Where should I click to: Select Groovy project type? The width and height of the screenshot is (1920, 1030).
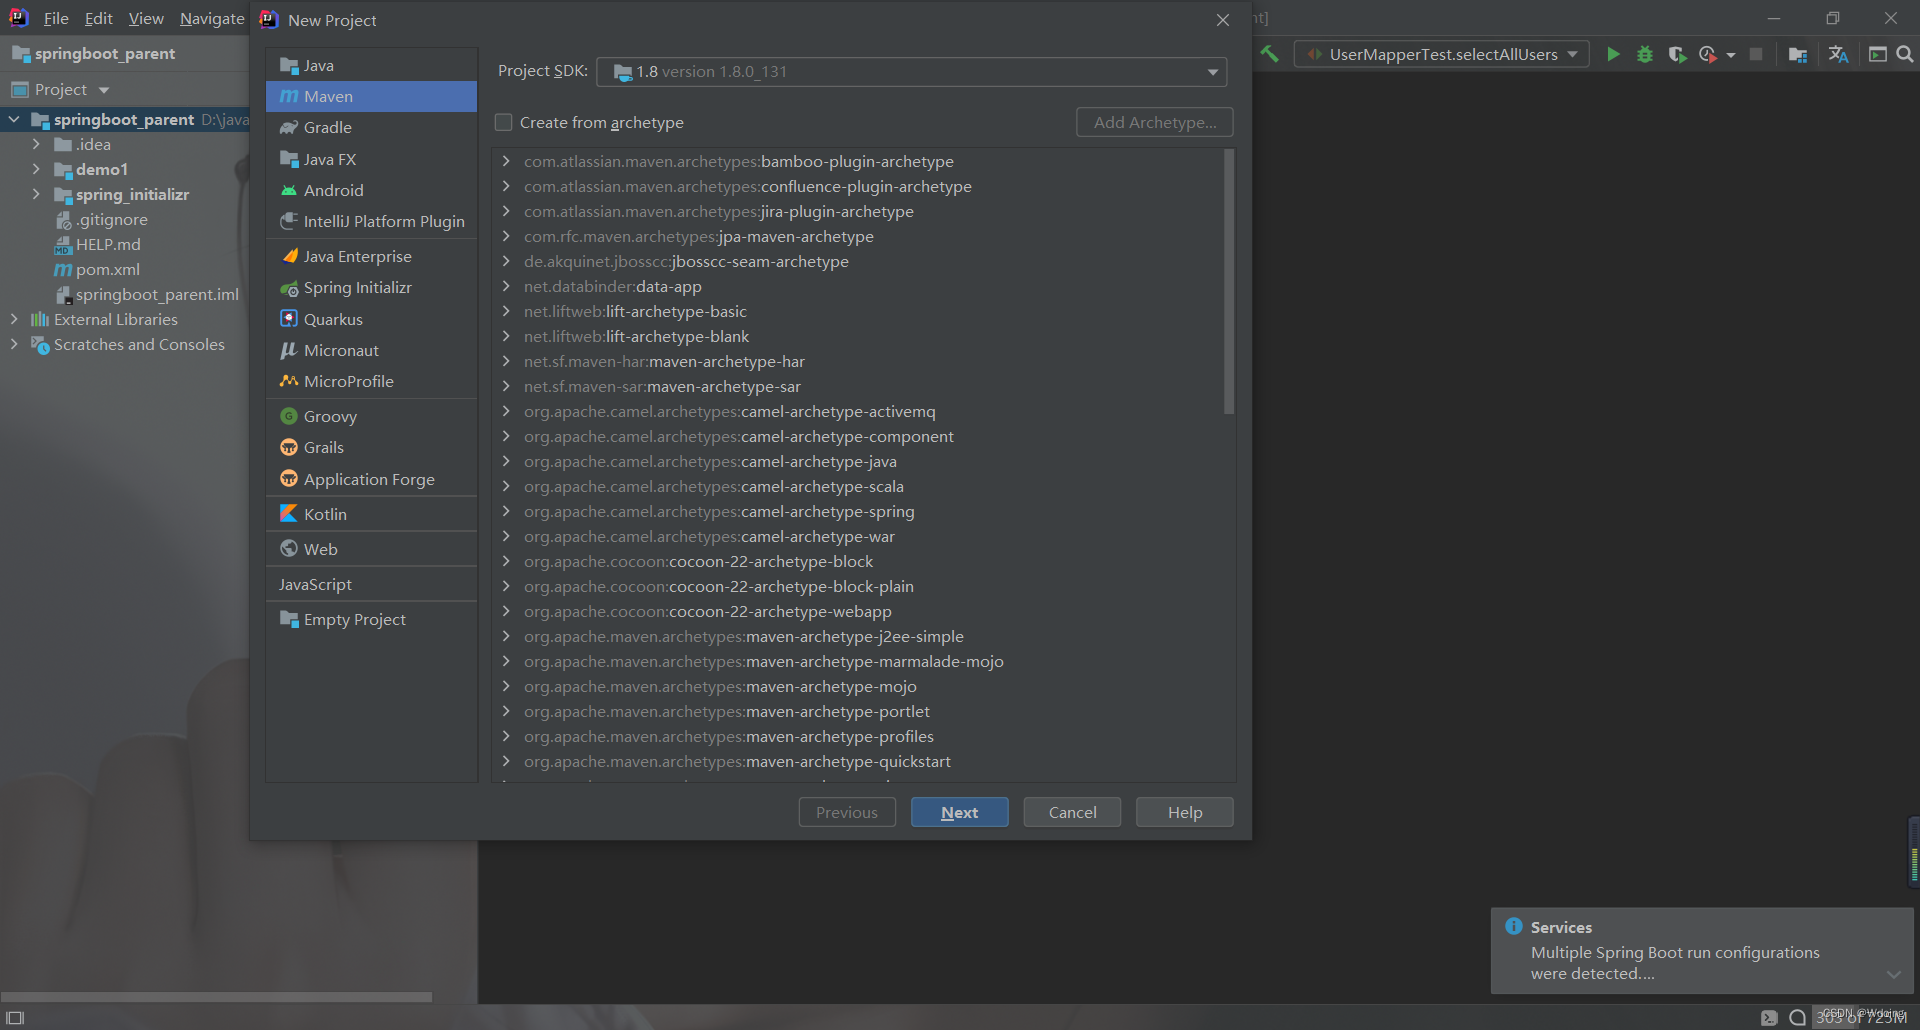371,416
